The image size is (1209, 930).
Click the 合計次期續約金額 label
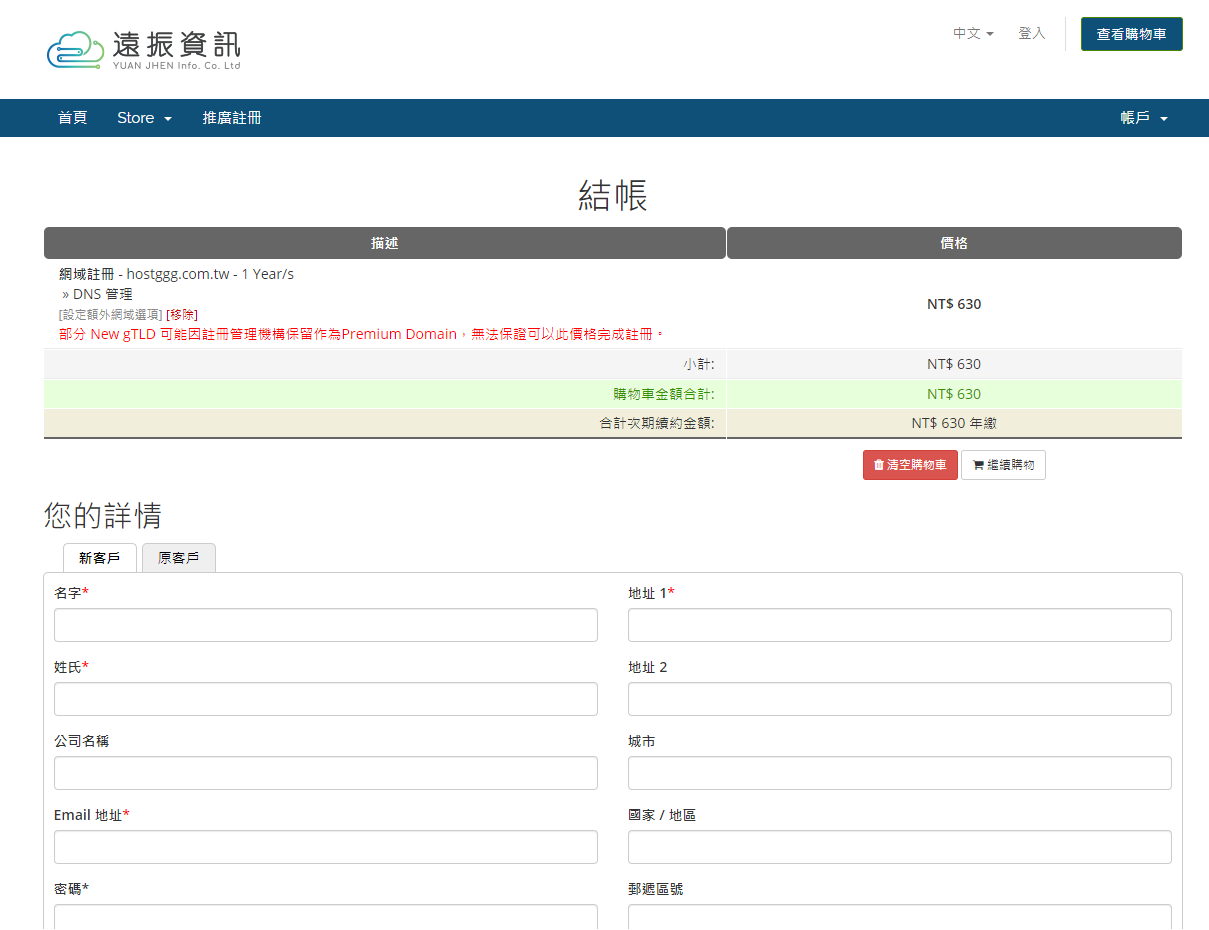click(x=657, y=423)
